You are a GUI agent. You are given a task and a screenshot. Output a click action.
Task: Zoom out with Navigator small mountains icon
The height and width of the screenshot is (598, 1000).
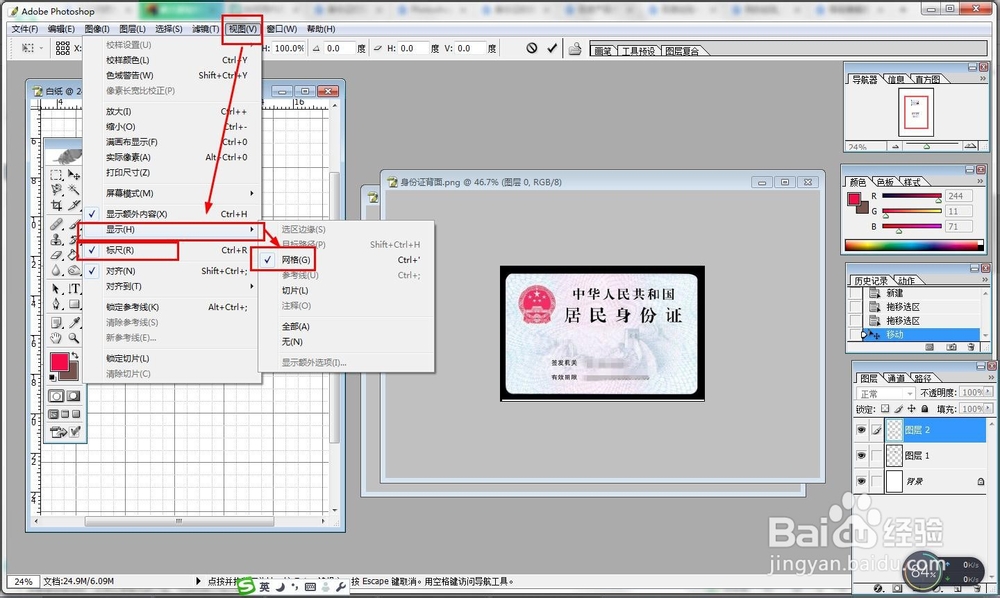pyautogui.click(x=895, y=146)
